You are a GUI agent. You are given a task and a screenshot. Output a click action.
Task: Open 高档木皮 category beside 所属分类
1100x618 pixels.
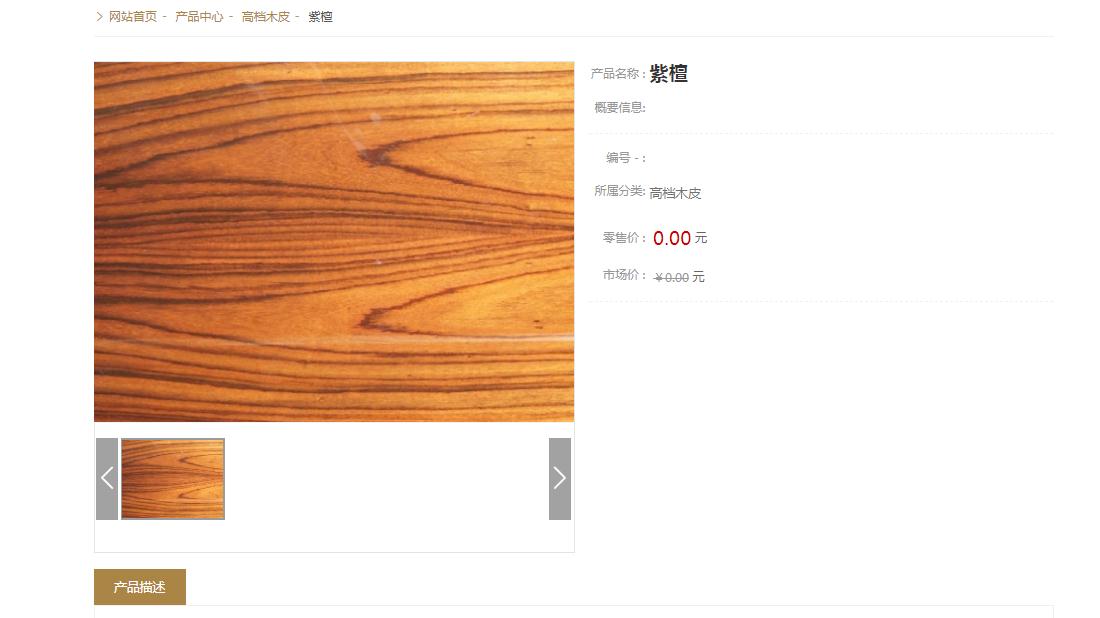(675, 193)
